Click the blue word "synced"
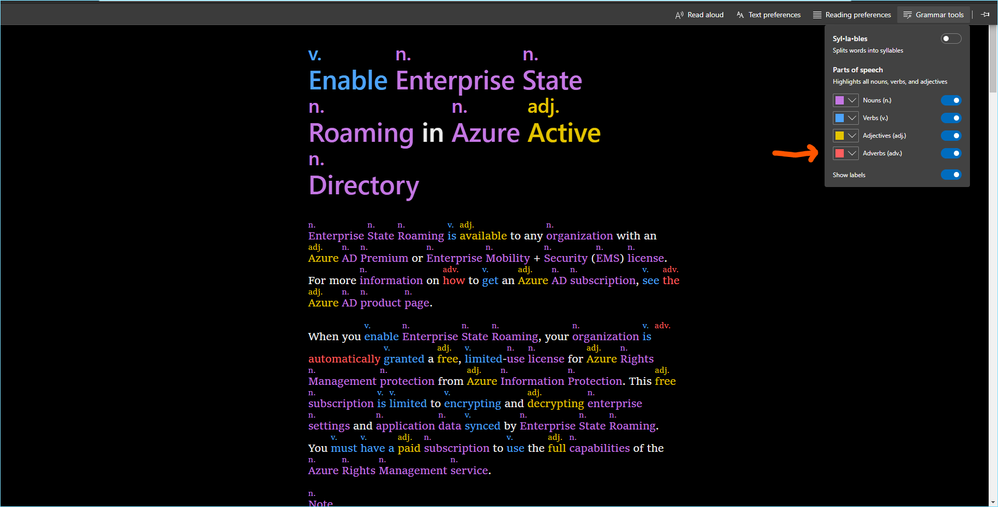This screenshot has height=507, width=998. coord(482,426)
